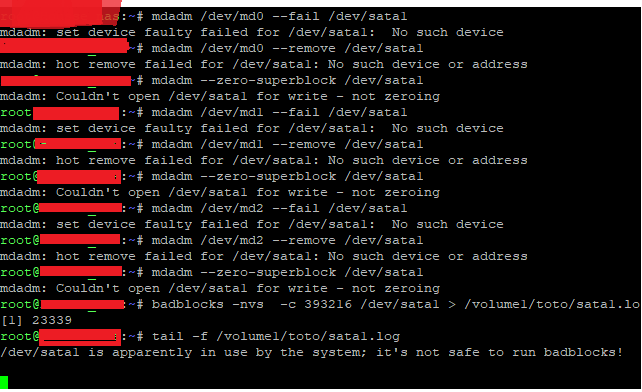The image size is (642, 392).
Task: Click the 'tail -f /volume1/toto/sata1.log' command
Action: coord(276,336)
